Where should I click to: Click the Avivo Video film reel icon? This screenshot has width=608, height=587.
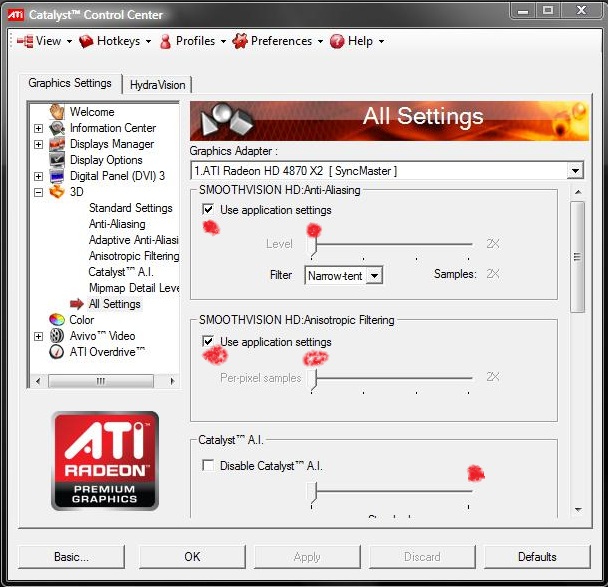point(57,336)
